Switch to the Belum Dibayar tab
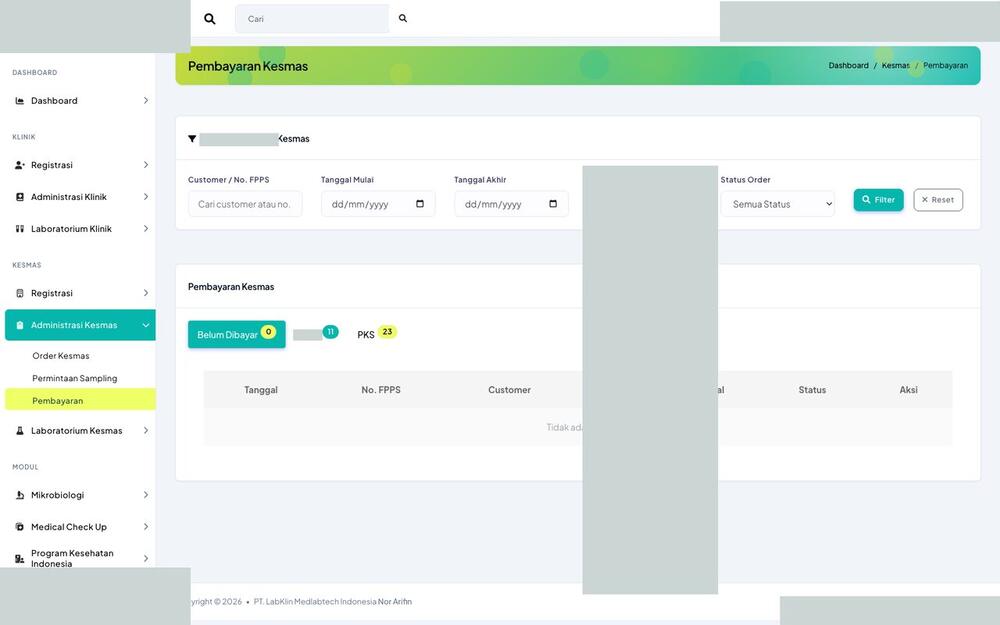The width and height of the screenshot is (1000, 625). click(x=237, y=334)
